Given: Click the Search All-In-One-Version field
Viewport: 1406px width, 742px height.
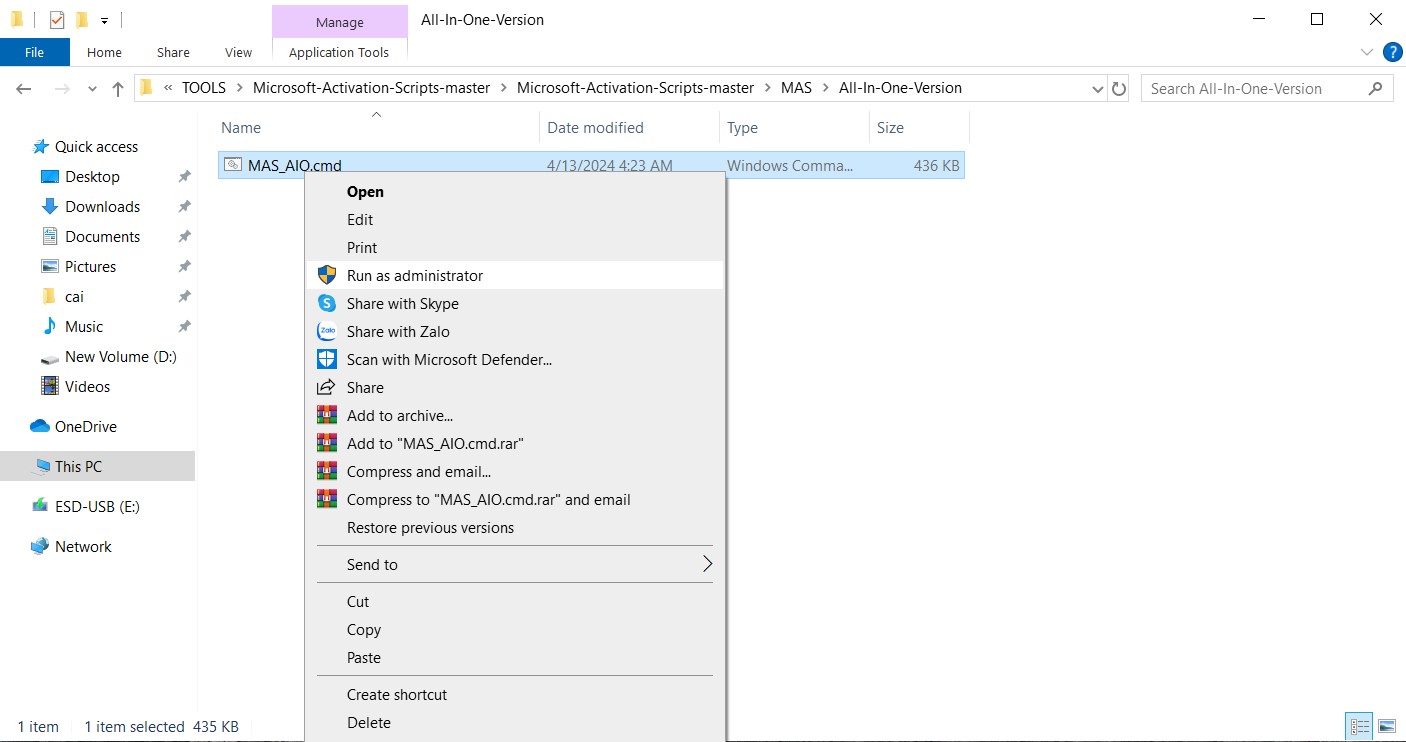Looking at the screenshot, I should tap(1267, 88).
